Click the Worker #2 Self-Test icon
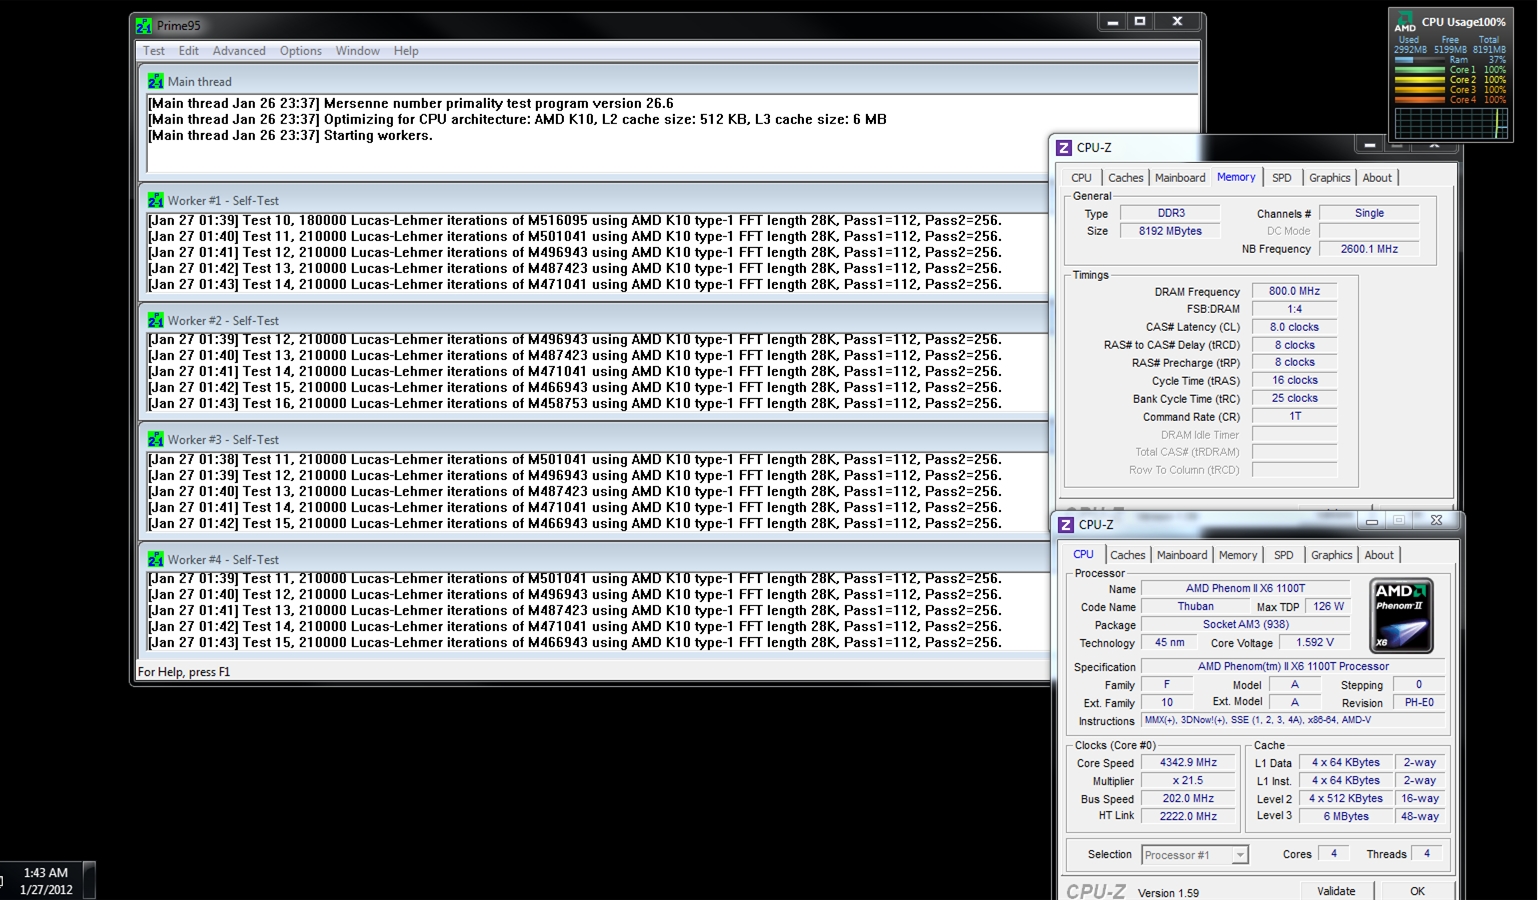Image resolution: width=1538 pixels, height=900 pixels. [155, 320]
